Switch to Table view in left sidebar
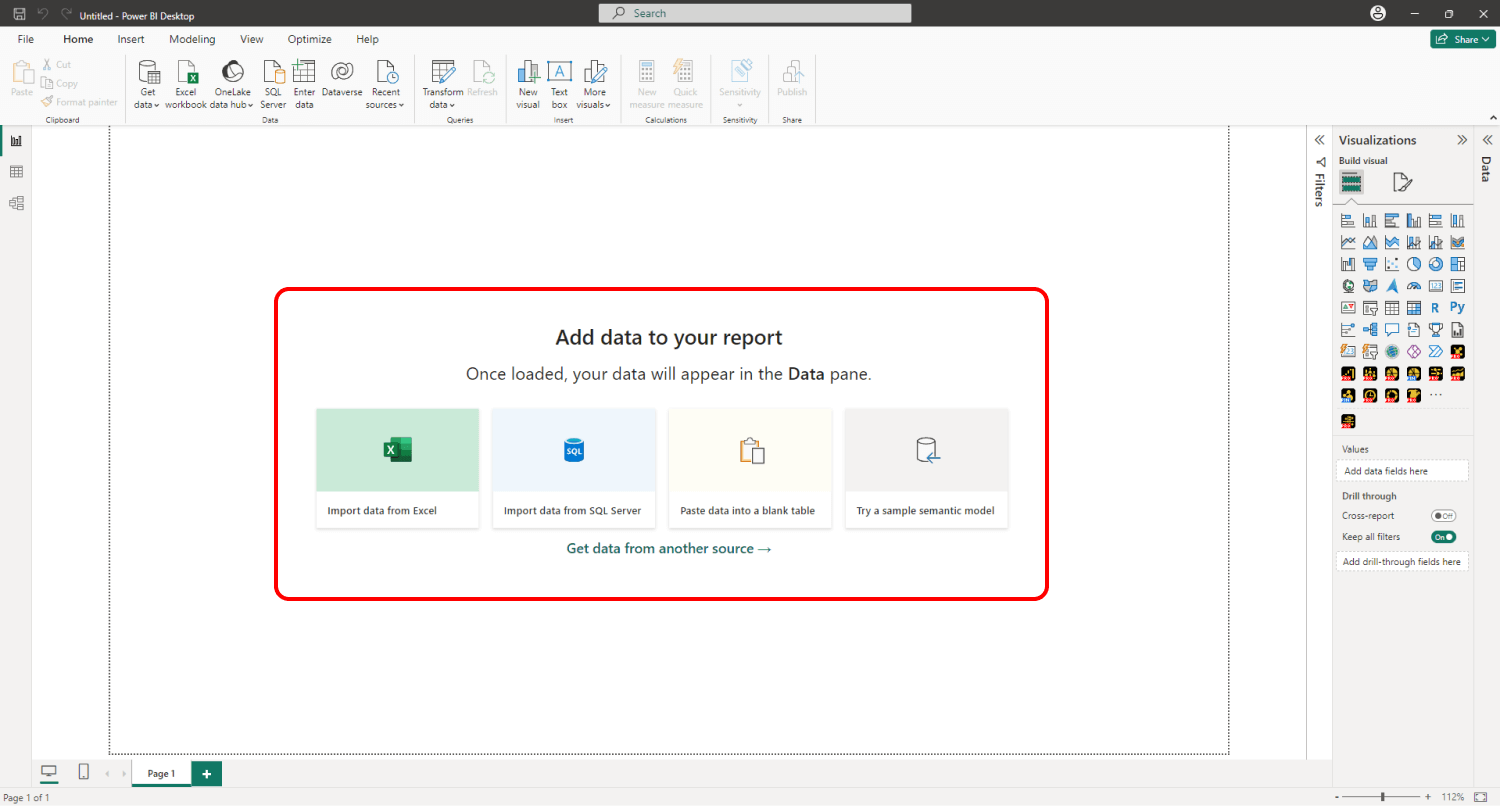Viewport: 1500px width, 806px height. (16, 172)
